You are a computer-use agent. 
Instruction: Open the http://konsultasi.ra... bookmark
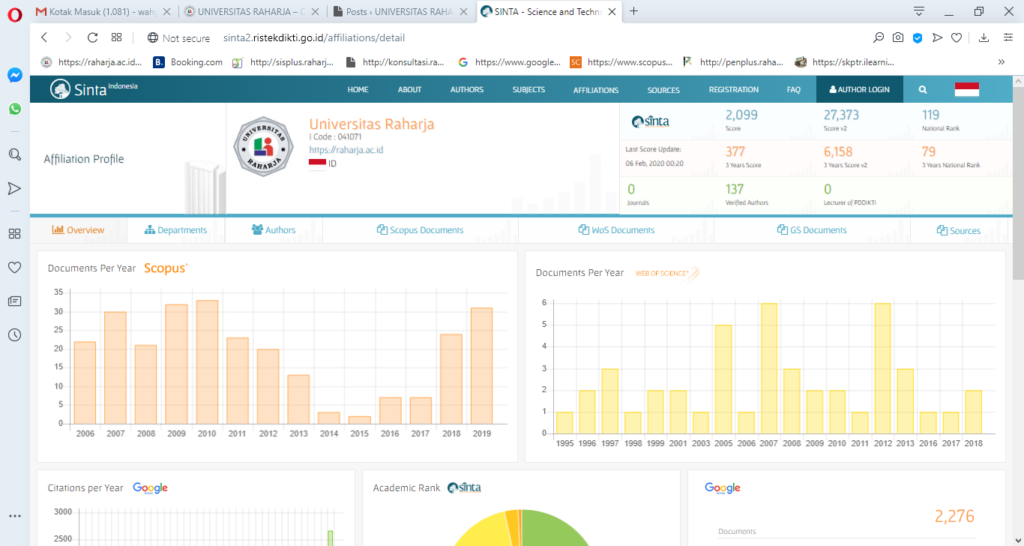pos(396,62)
